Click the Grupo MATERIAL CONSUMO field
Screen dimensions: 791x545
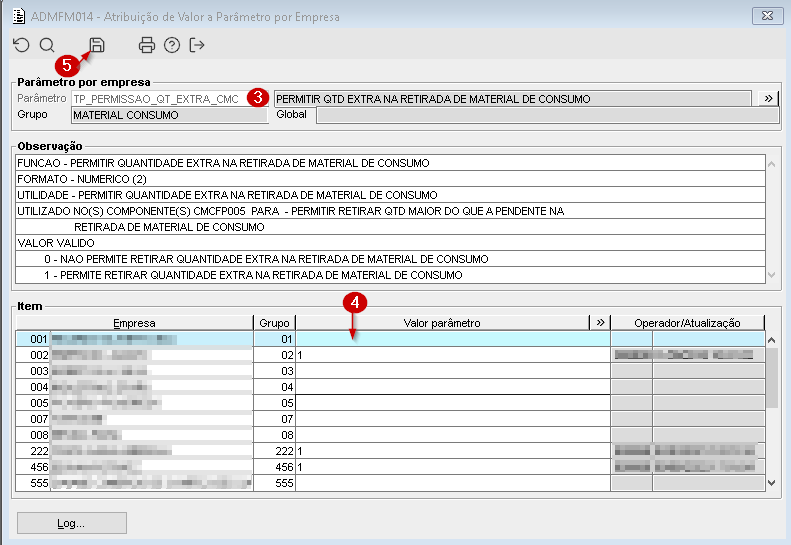[x=170, y=115]
